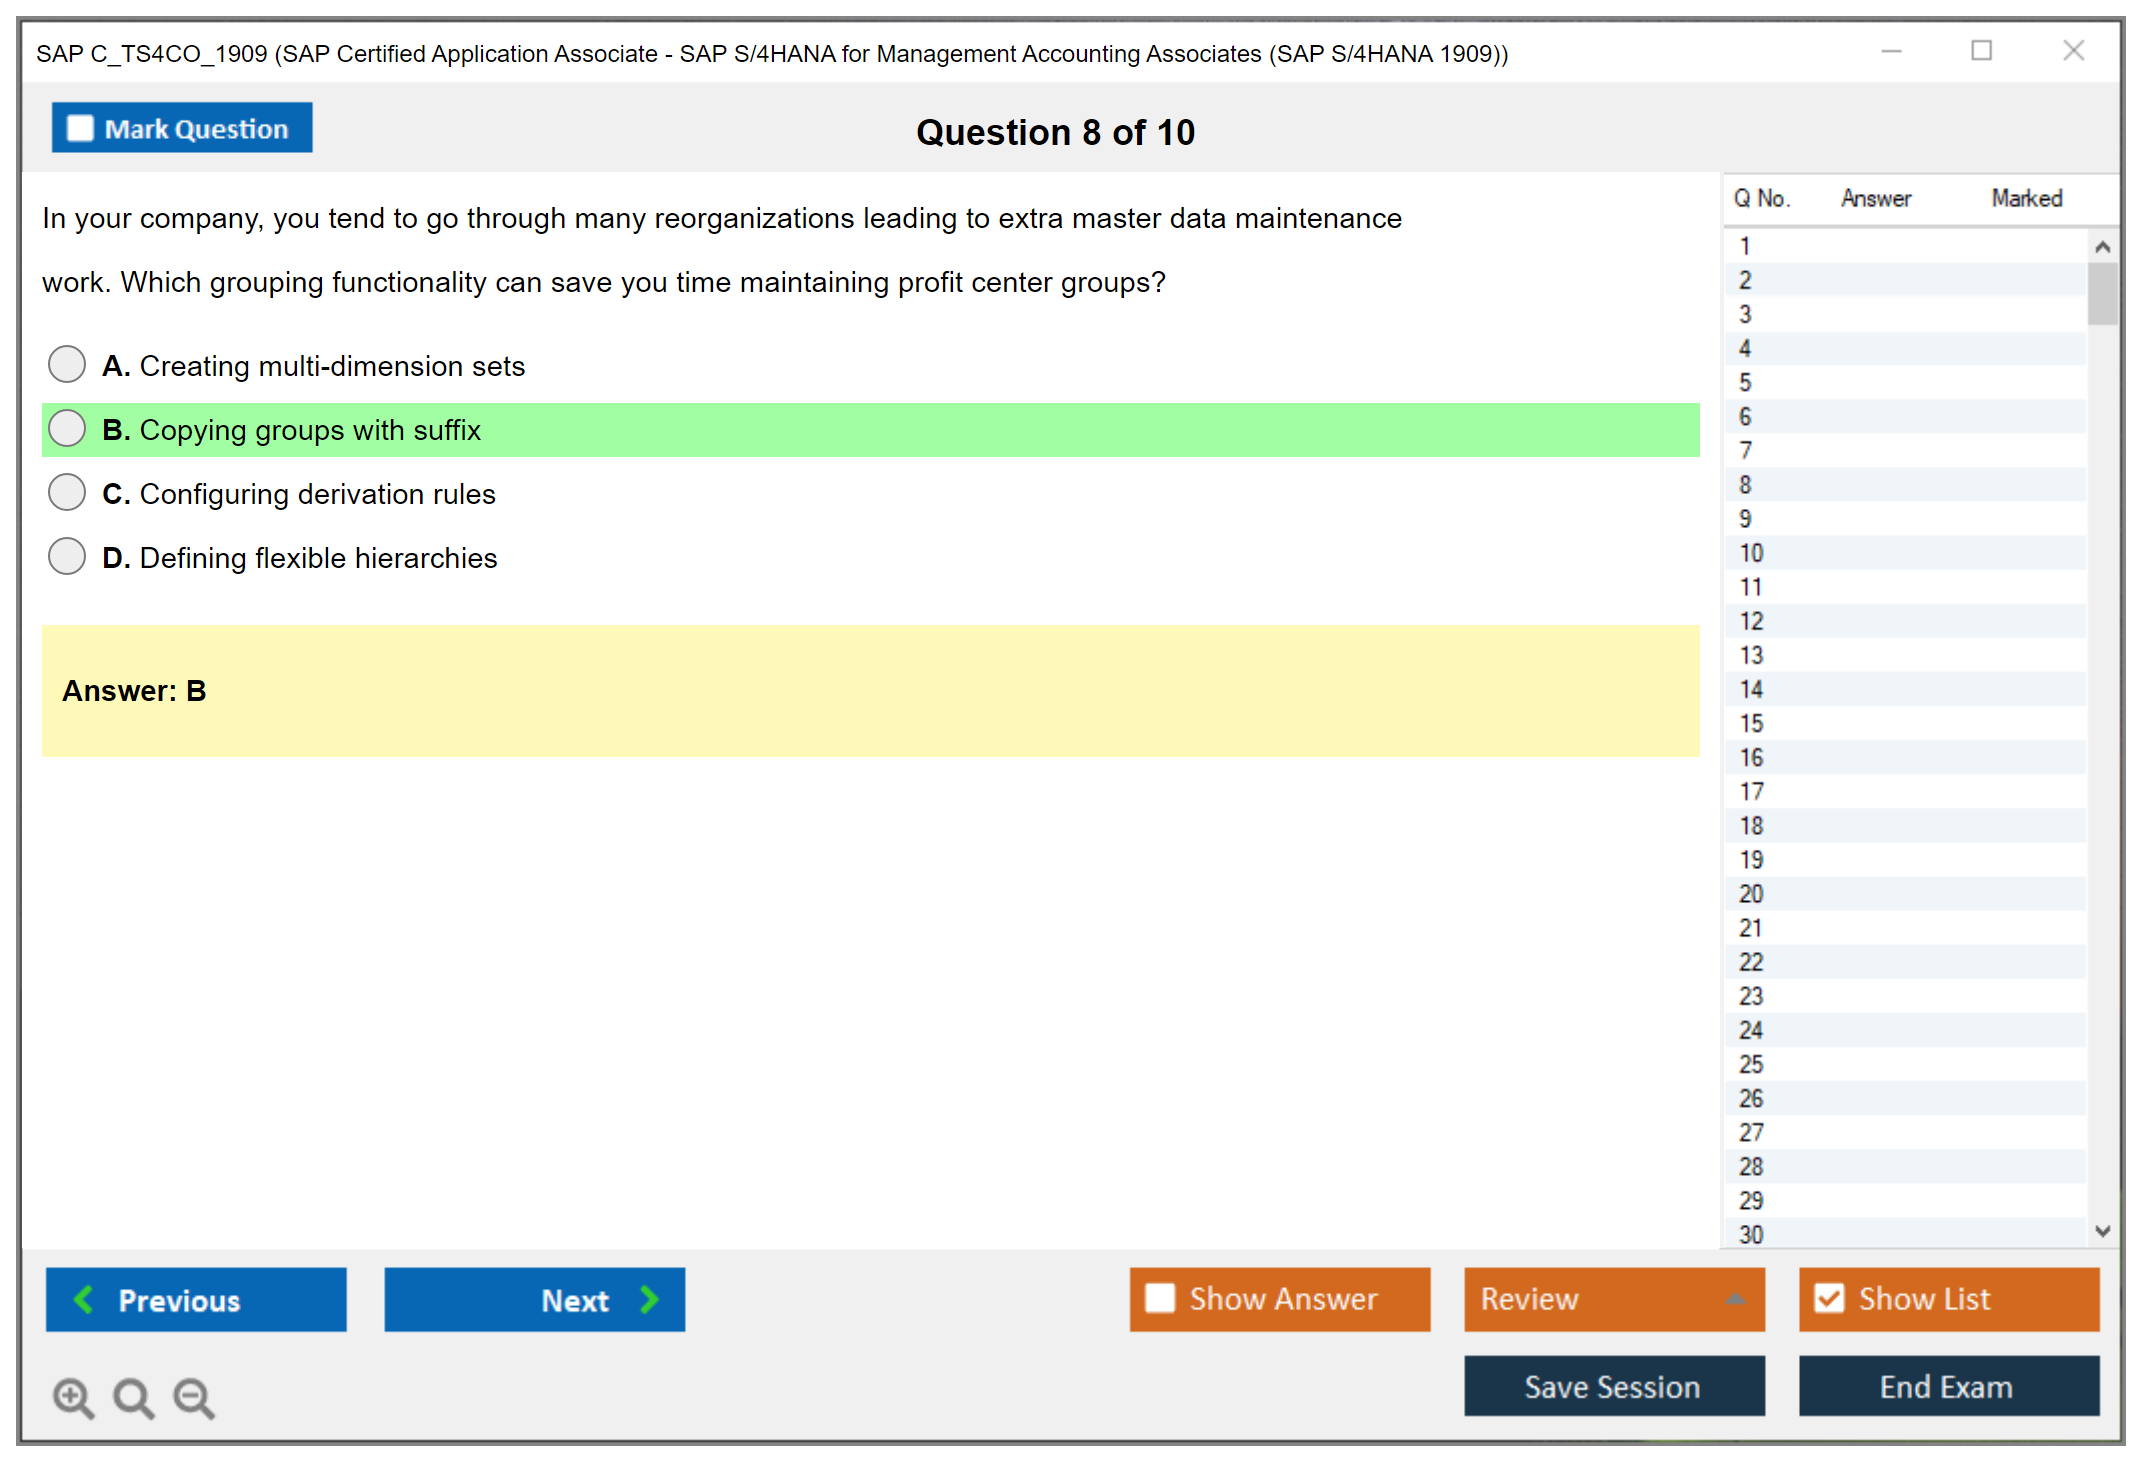Click the reset zoom magnifier icon

click(x=132, y=1396)
